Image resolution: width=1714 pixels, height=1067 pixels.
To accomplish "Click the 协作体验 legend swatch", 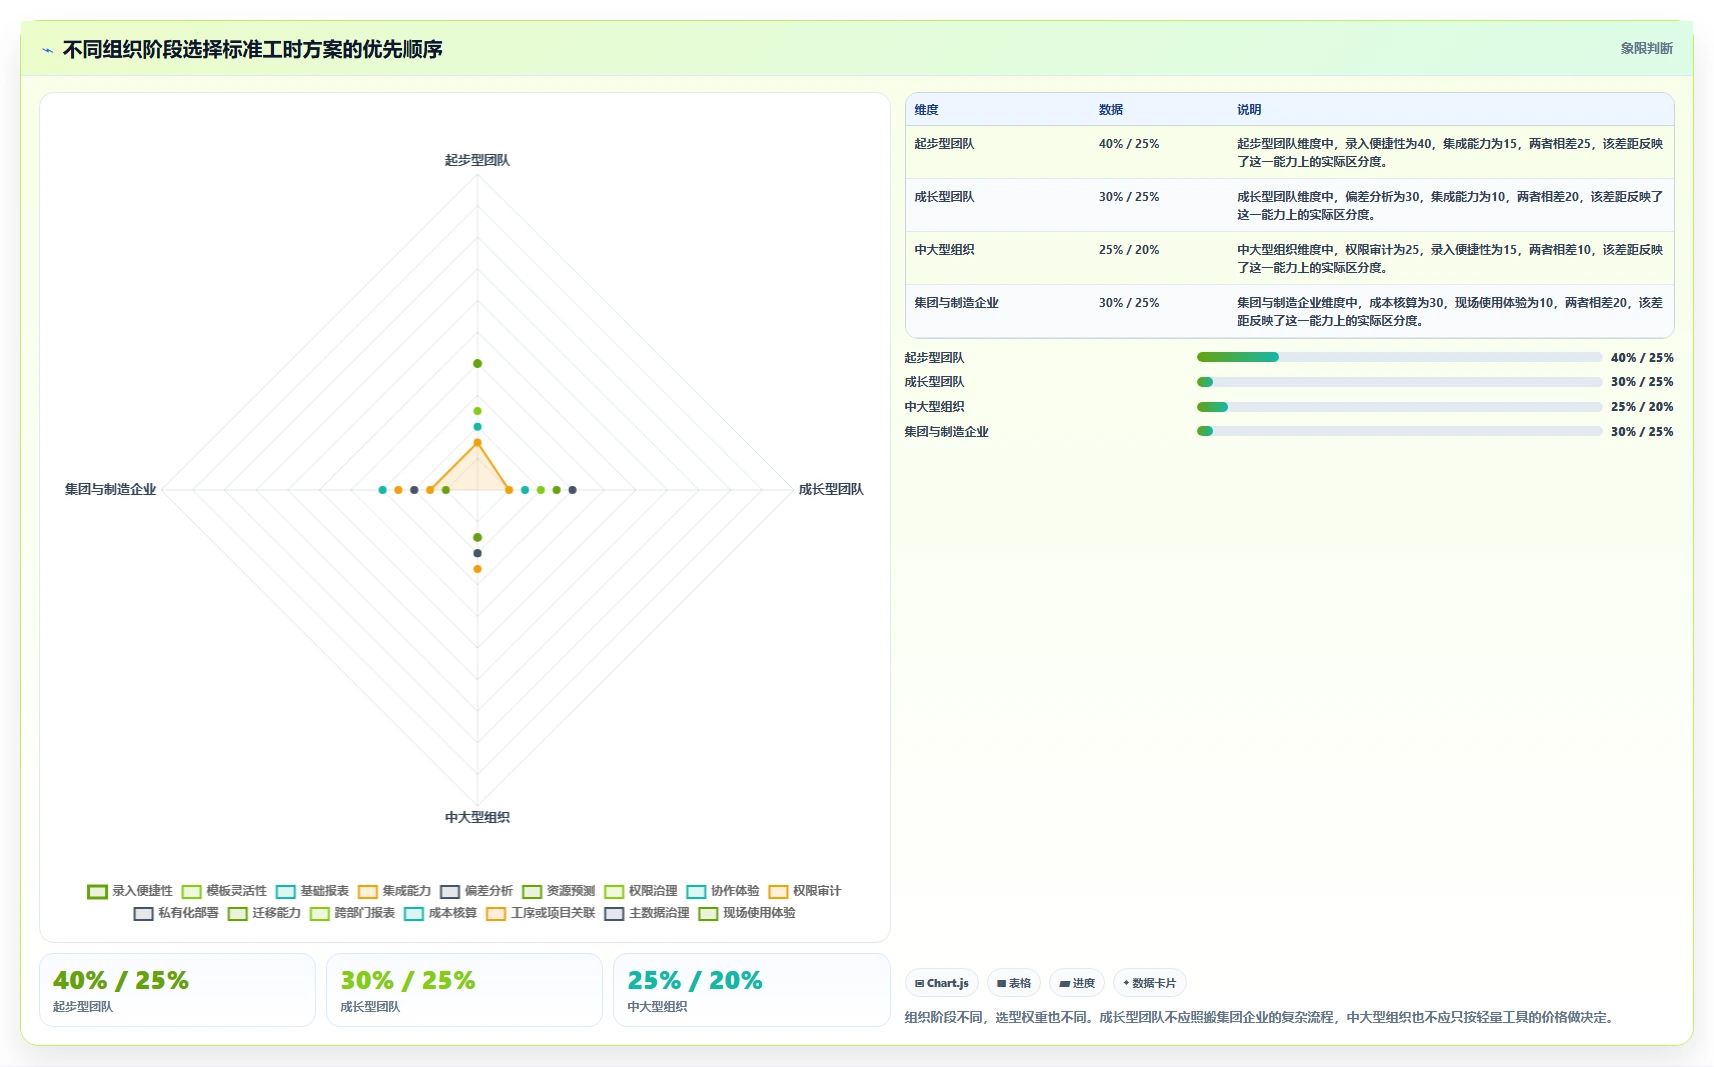I will [696, 891].
